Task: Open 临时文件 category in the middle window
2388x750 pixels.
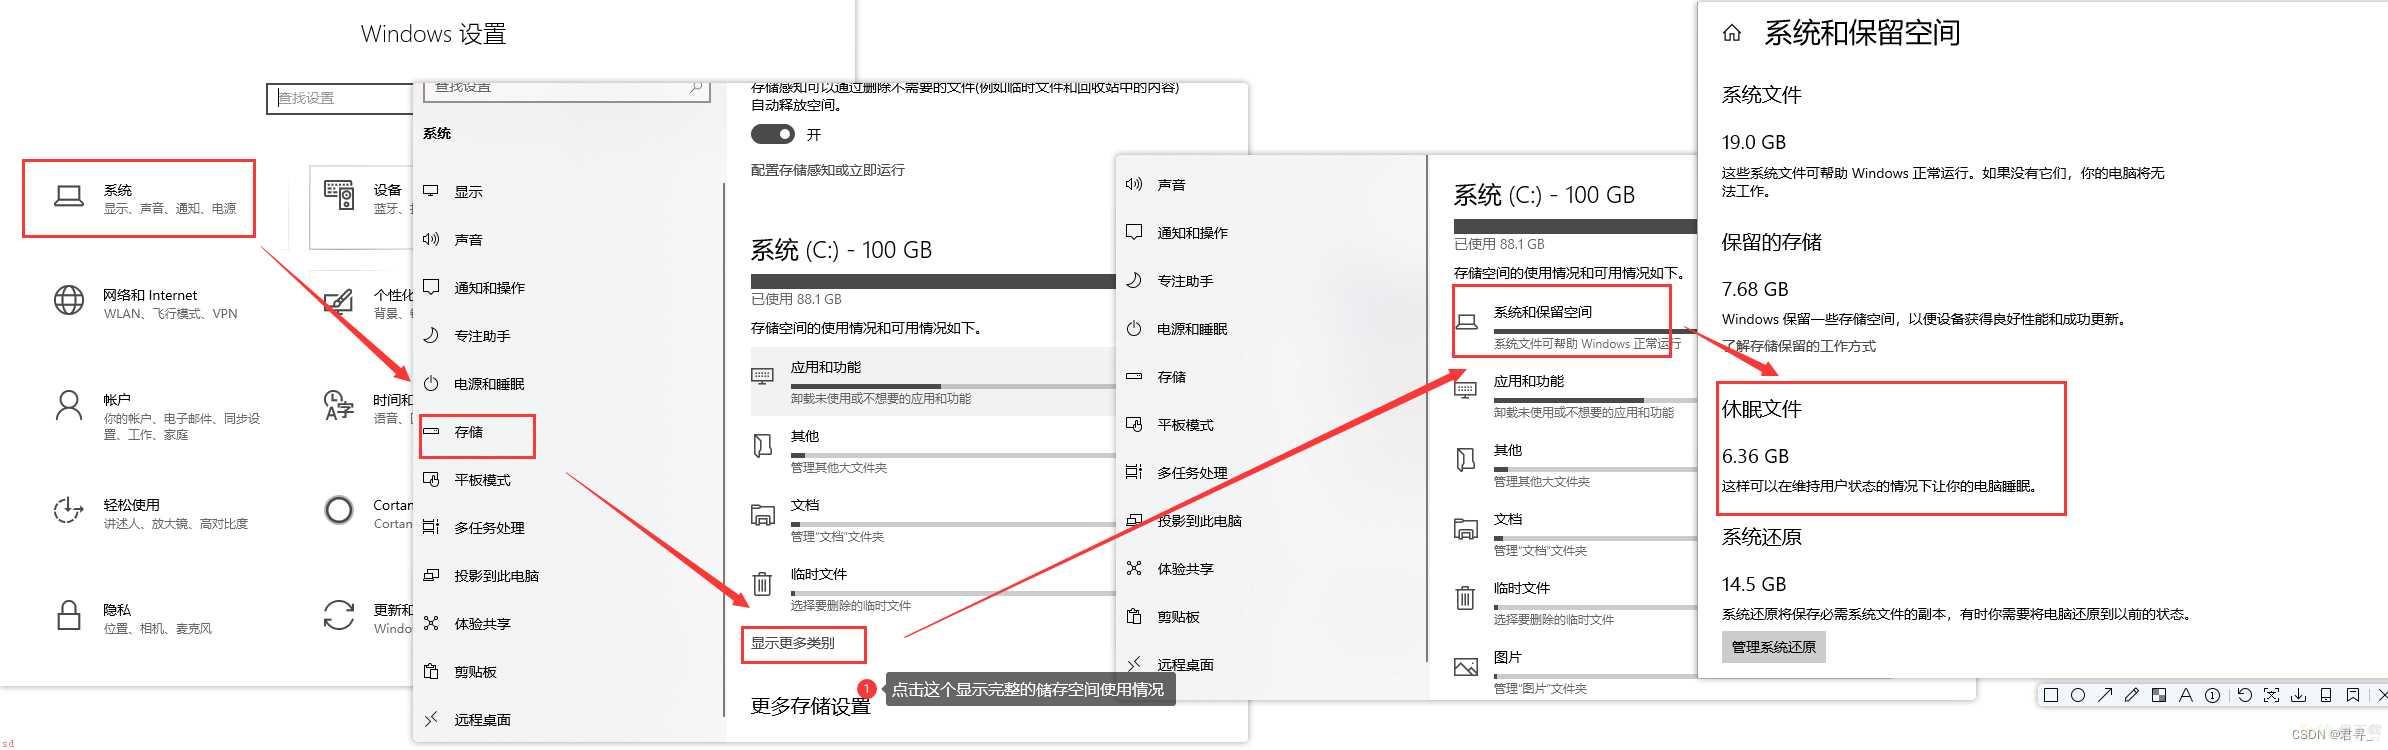Action: tap(932, 589)
